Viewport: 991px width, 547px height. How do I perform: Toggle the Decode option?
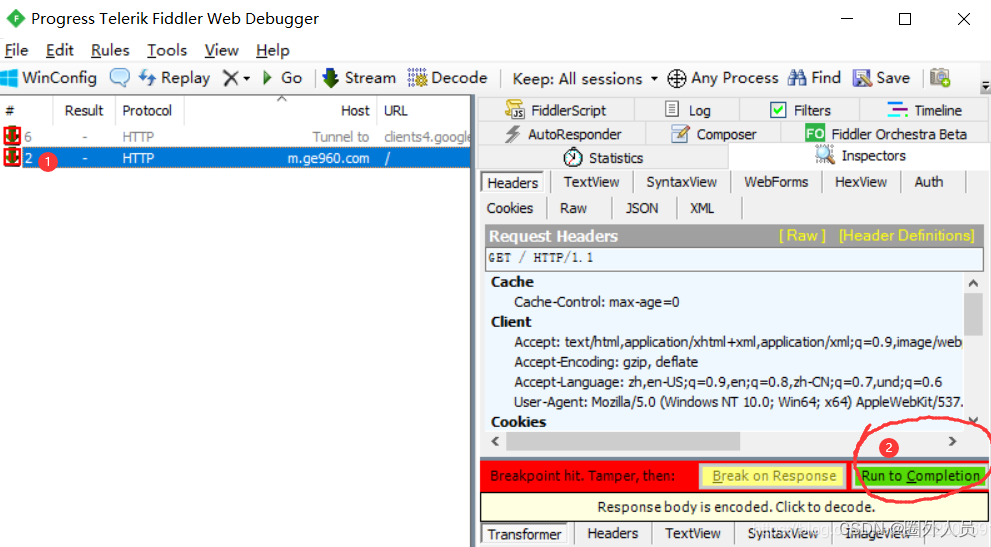click(447, 78)
